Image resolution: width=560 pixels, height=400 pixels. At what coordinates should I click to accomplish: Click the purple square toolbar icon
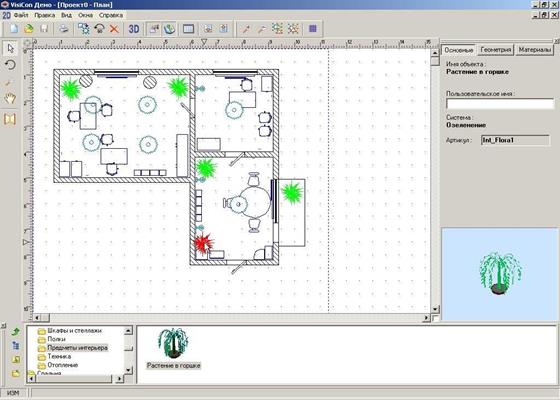312,29
